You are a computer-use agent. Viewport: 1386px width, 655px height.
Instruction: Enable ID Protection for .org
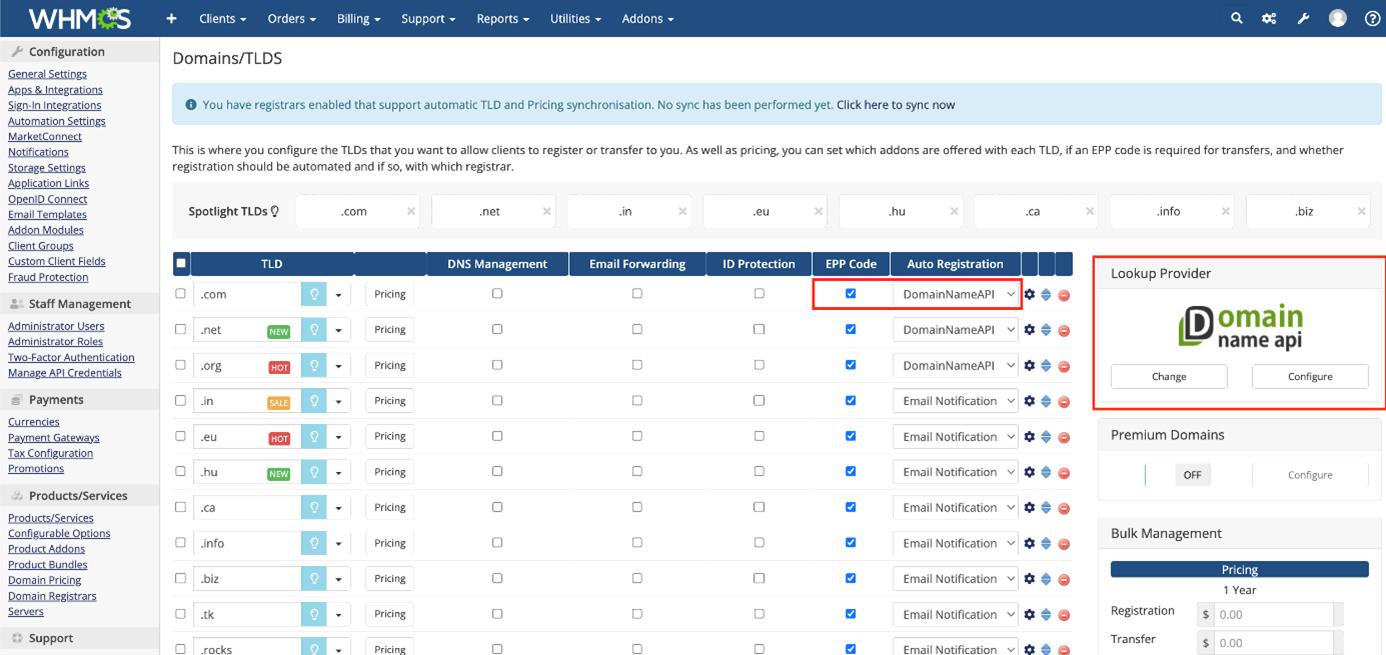coord(759,365)
